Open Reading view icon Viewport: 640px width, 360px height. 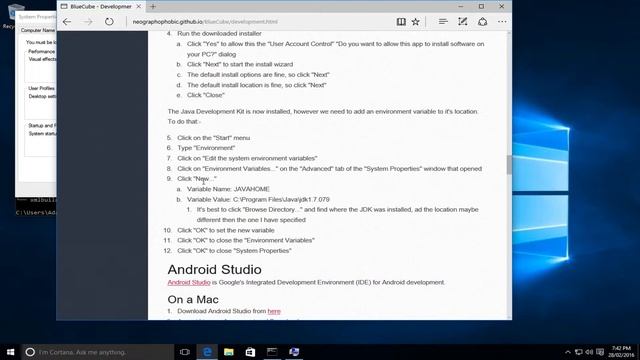point(401,22)
